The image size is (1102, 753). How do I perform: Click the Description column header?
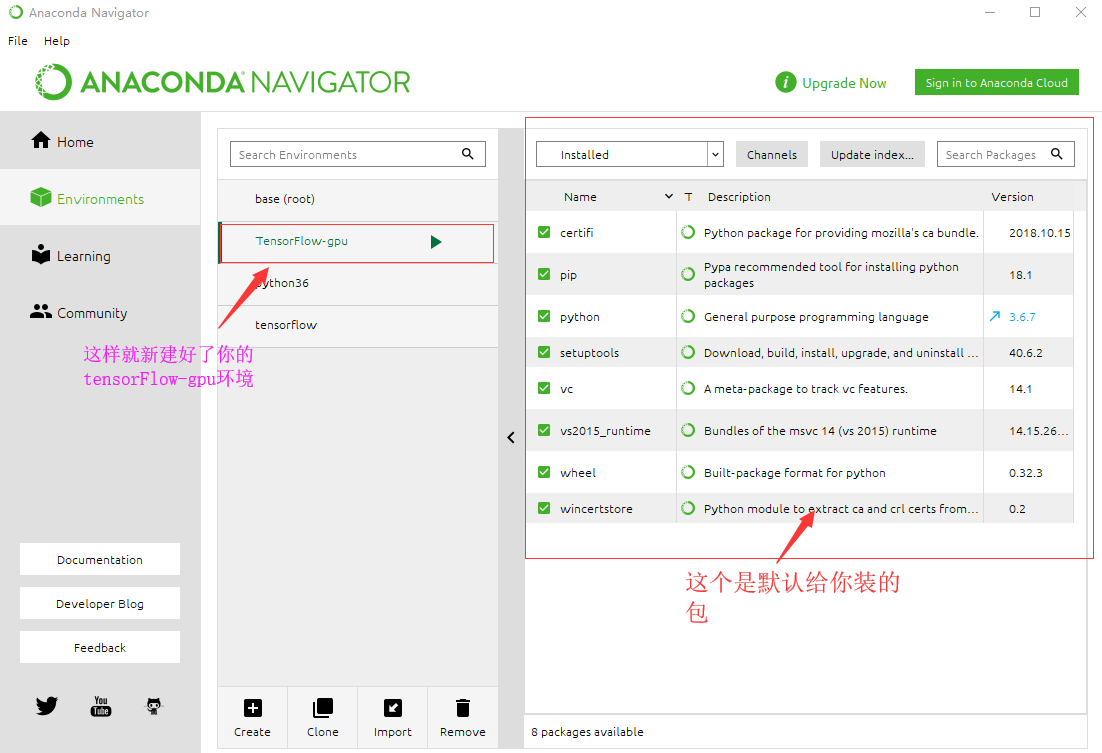pyautogui.click(x=739, y=197)
